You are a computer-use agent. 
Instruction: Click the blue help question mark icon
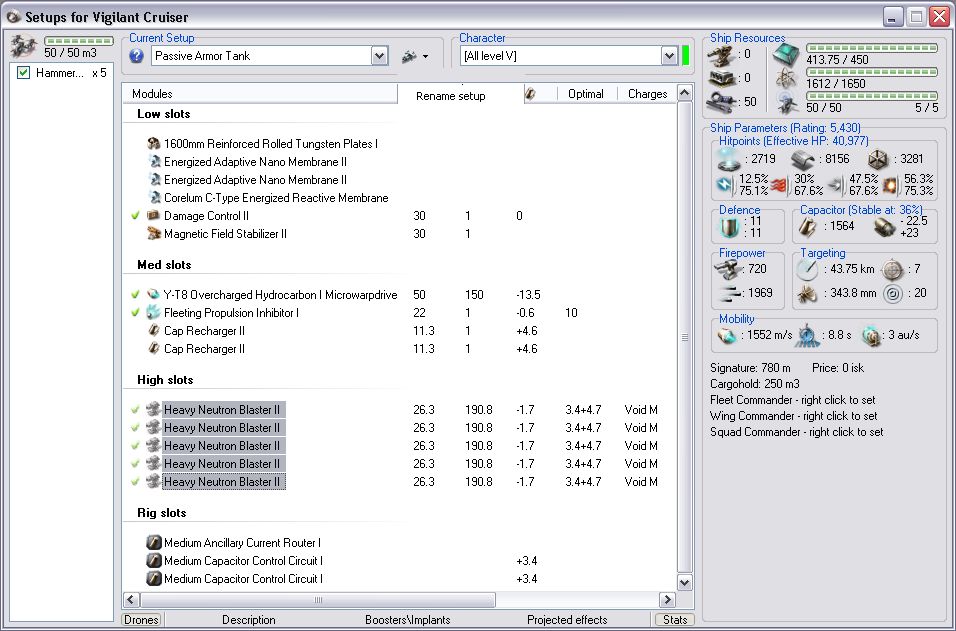click(137, 56)
